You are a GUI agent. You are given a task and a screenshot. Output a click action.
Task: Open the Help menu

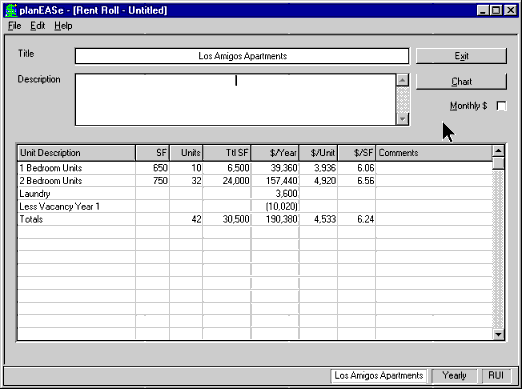(x=63, y=26)
